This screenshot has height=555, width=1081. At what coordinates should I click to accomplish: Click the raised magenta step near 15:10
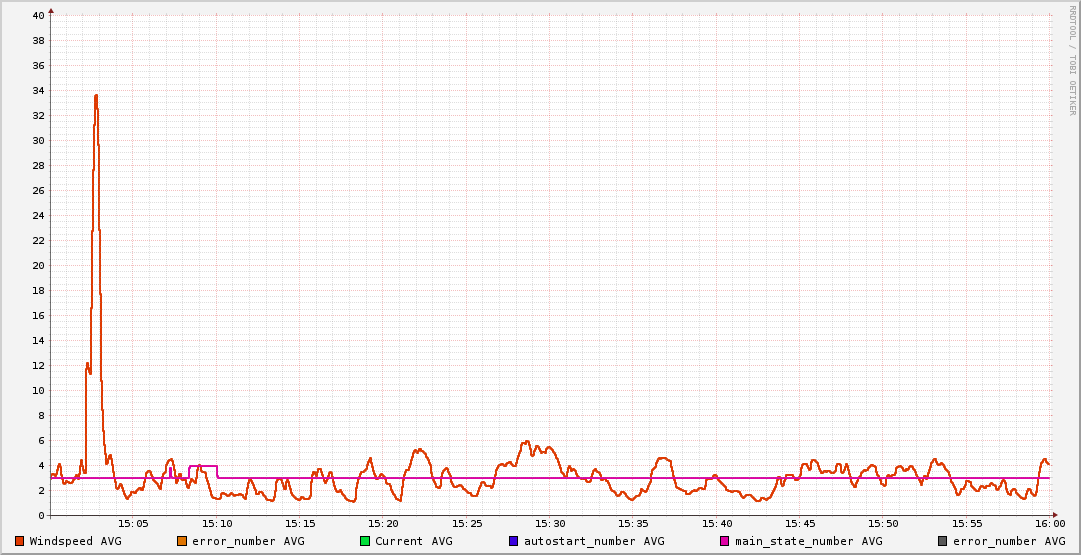coord(203,466)
